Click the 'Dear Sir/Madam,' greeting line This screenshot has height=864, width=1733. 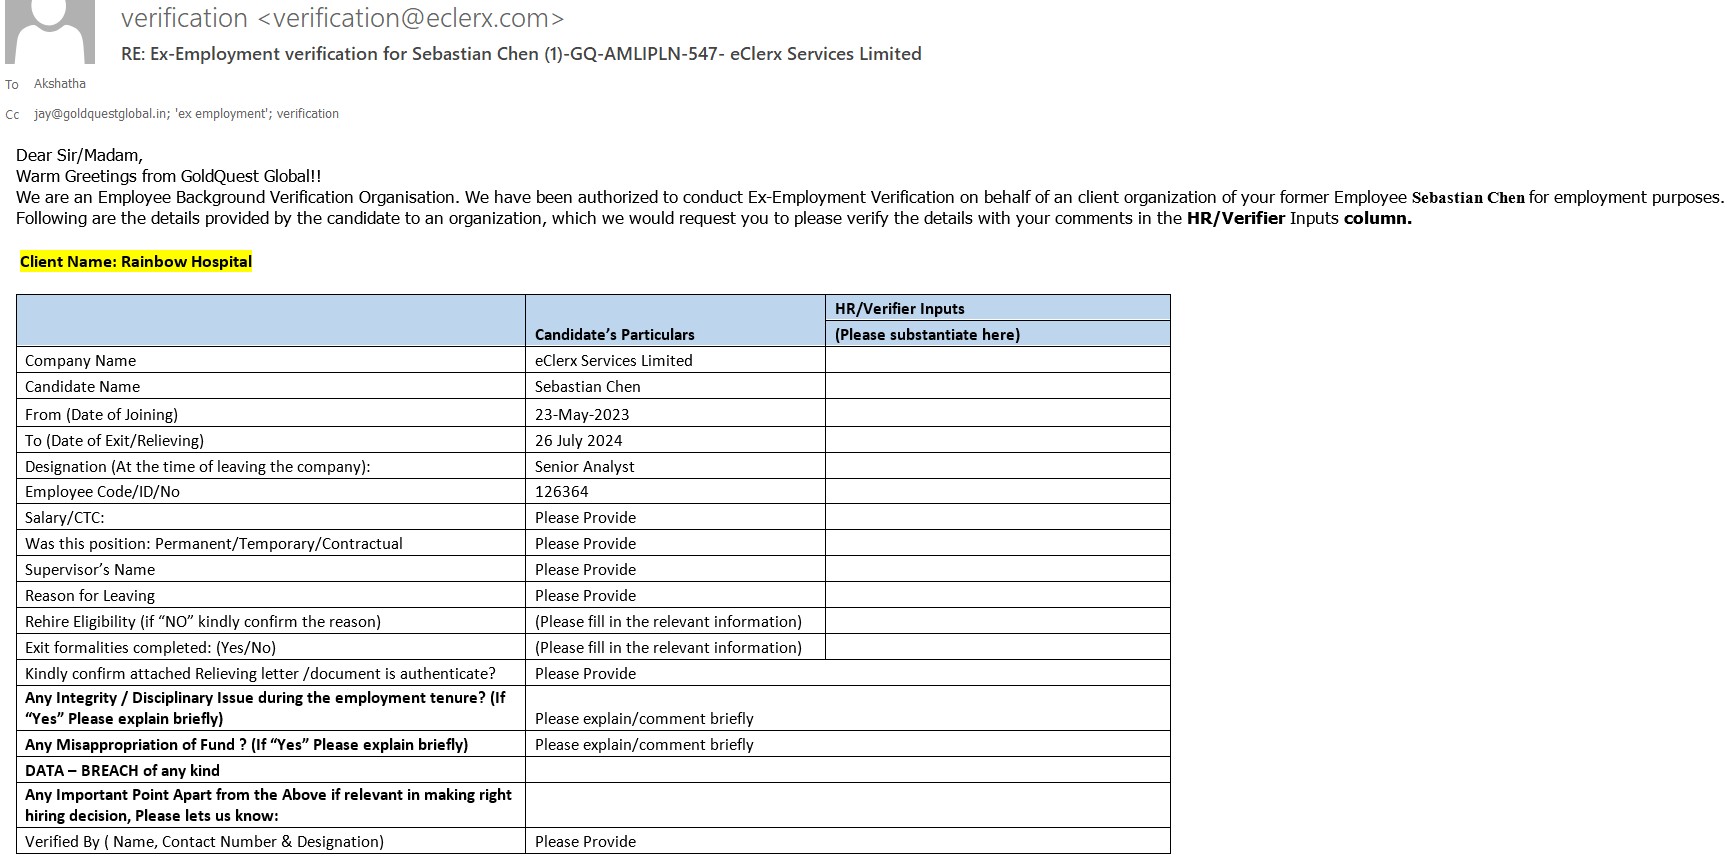80,155
